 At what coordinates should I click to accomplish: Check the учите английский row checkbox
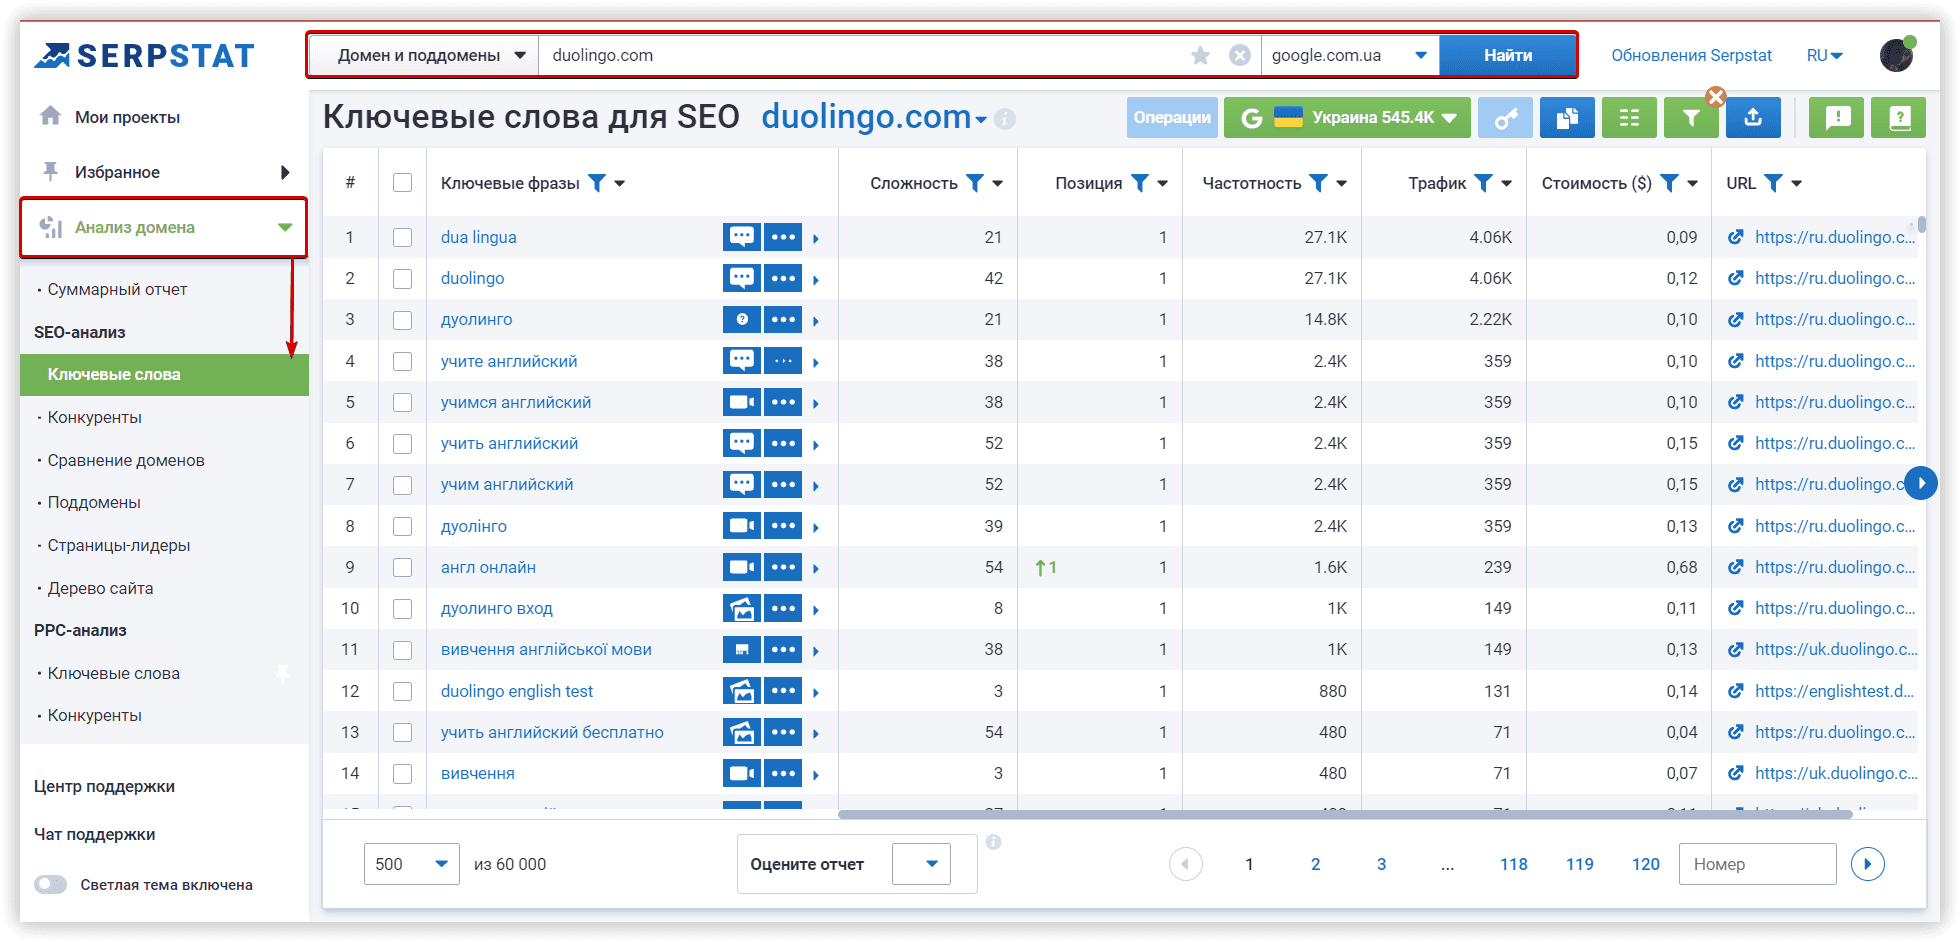[402, 361]
